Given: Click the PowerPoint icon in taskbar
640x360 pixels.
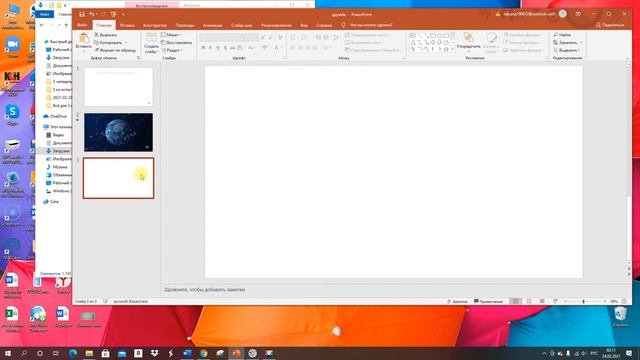Looking at the screenshot, I should (236, 353).
